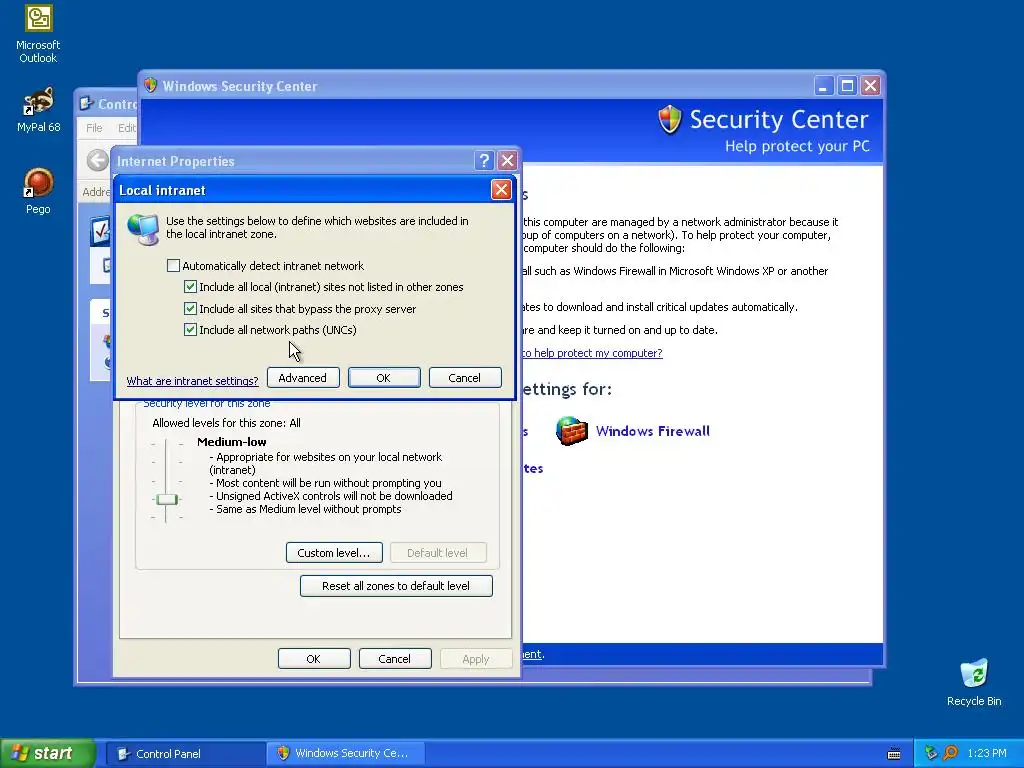Click Reset all zones to default level
The height and width of the screenshot is (768, 1024).
396,586
